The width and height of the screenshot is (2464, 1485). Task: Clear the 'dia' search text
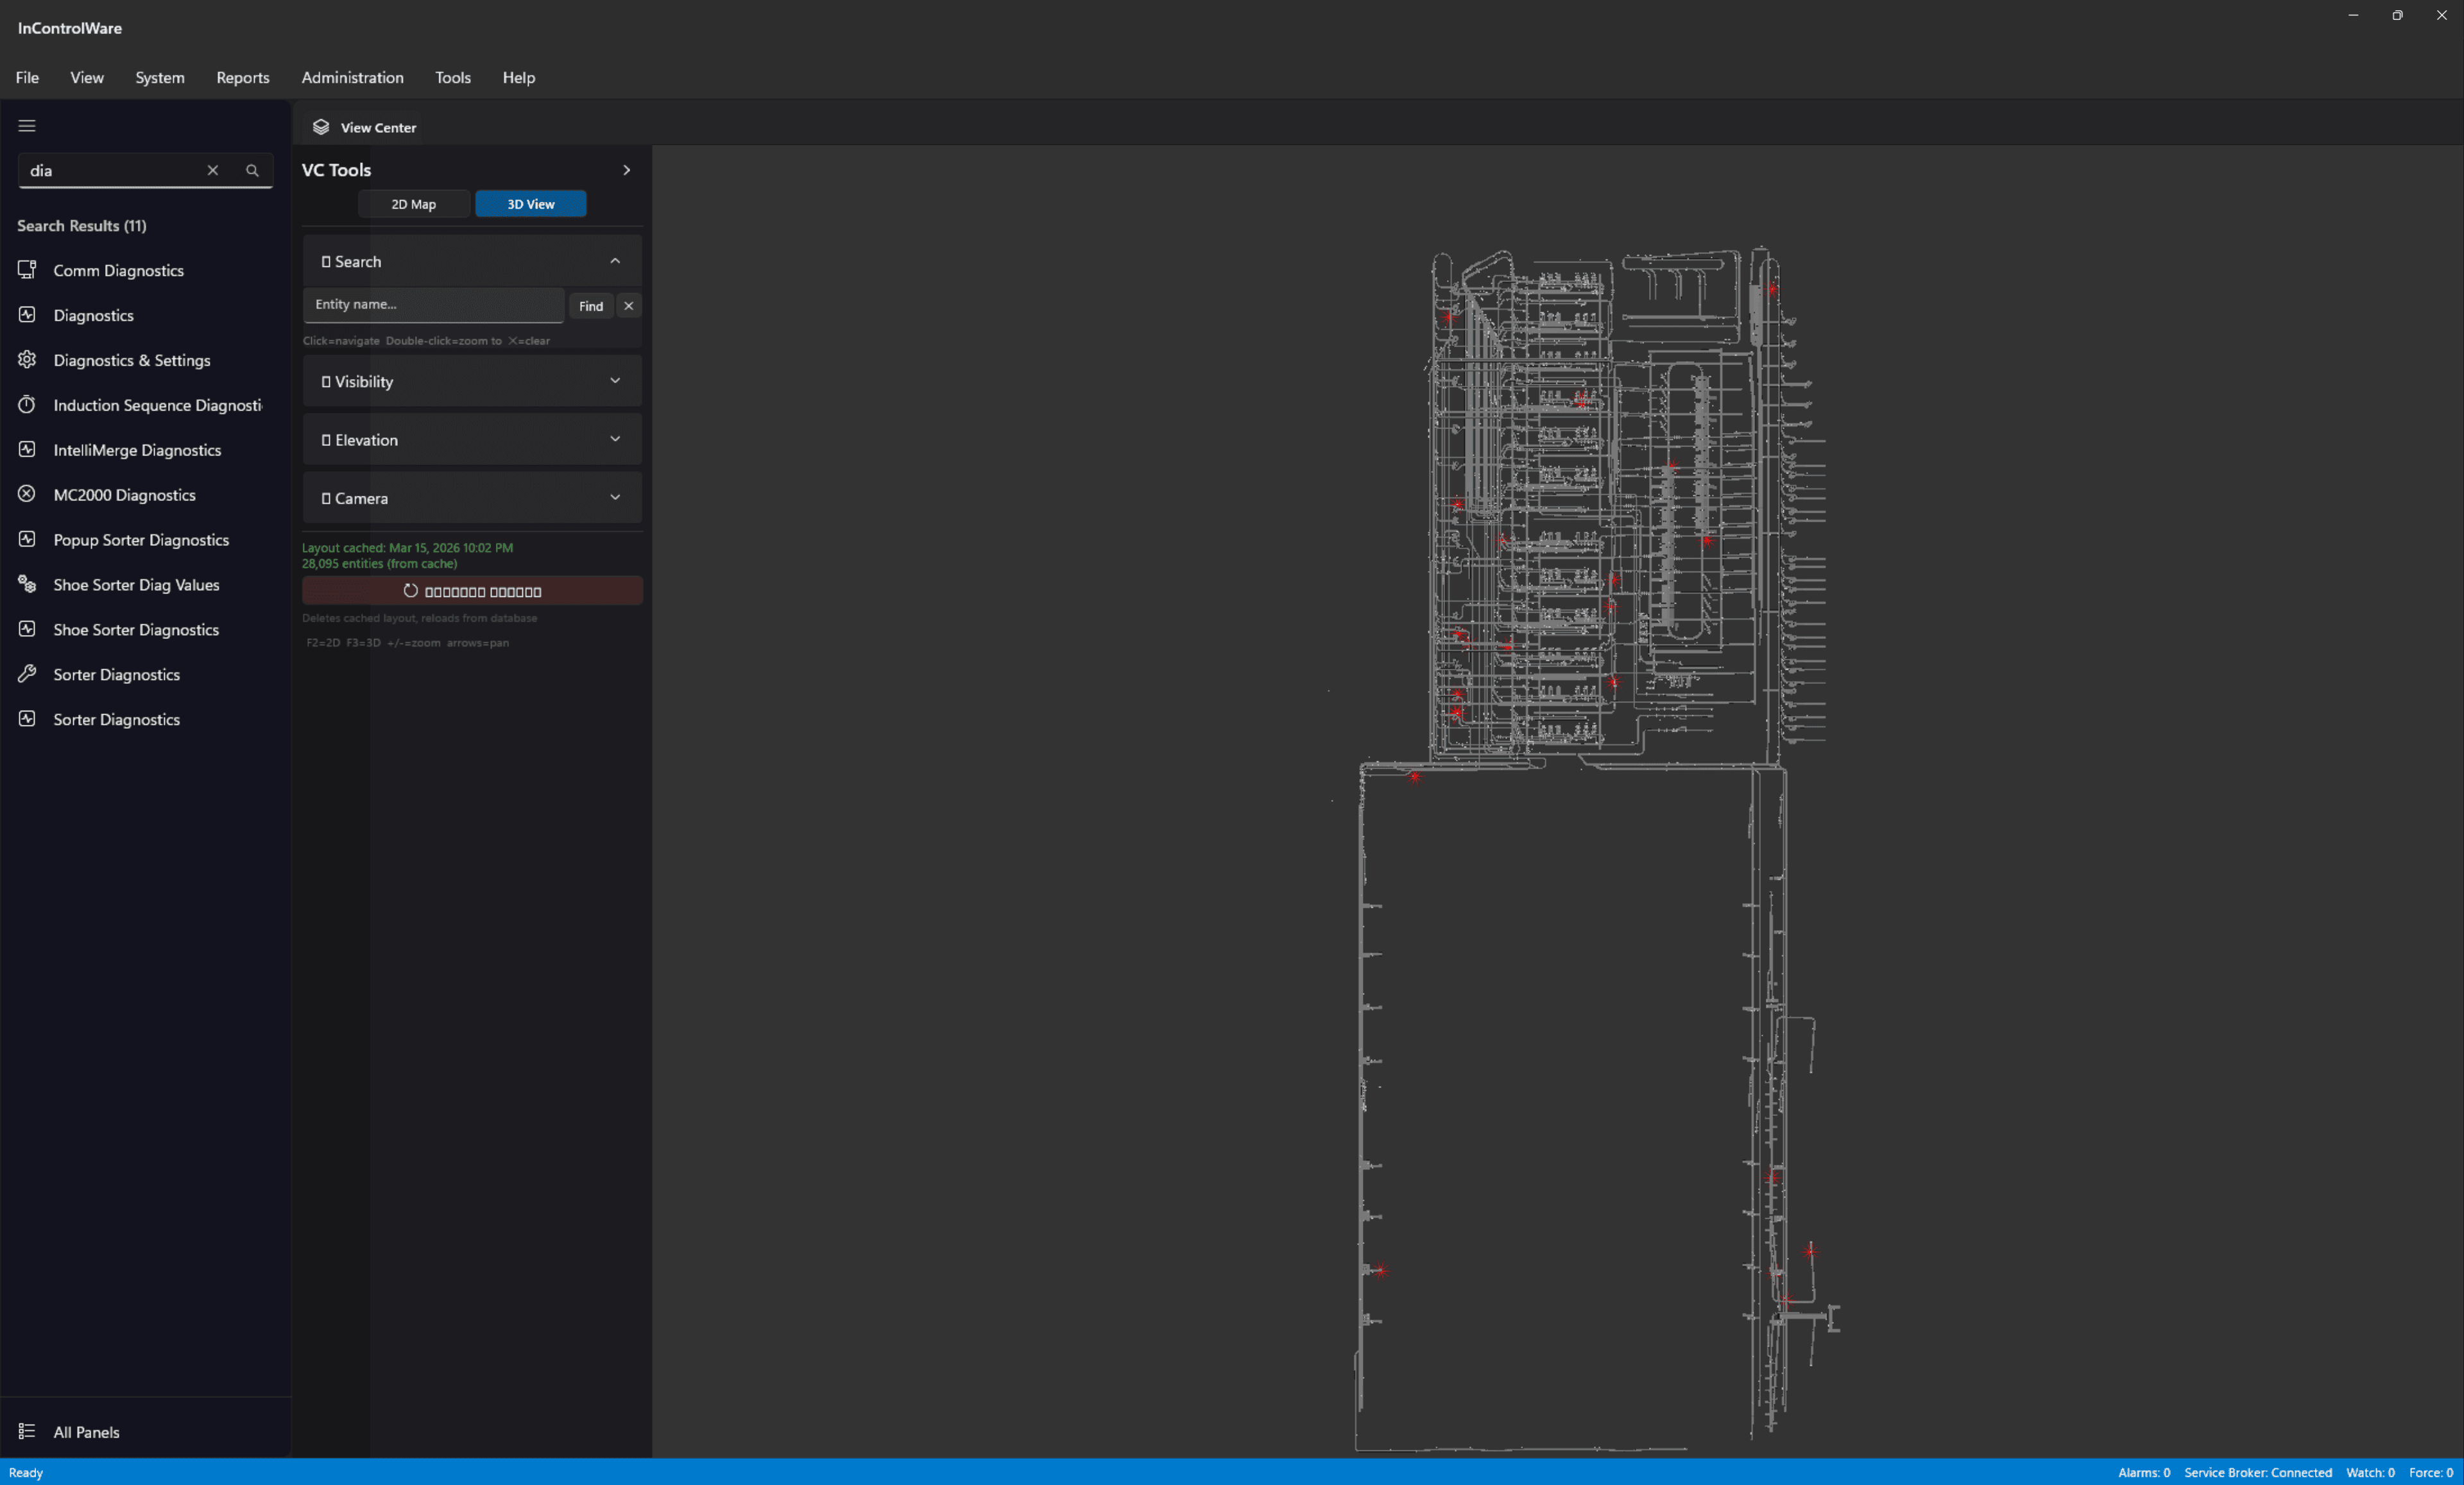(x=212, y=170)
